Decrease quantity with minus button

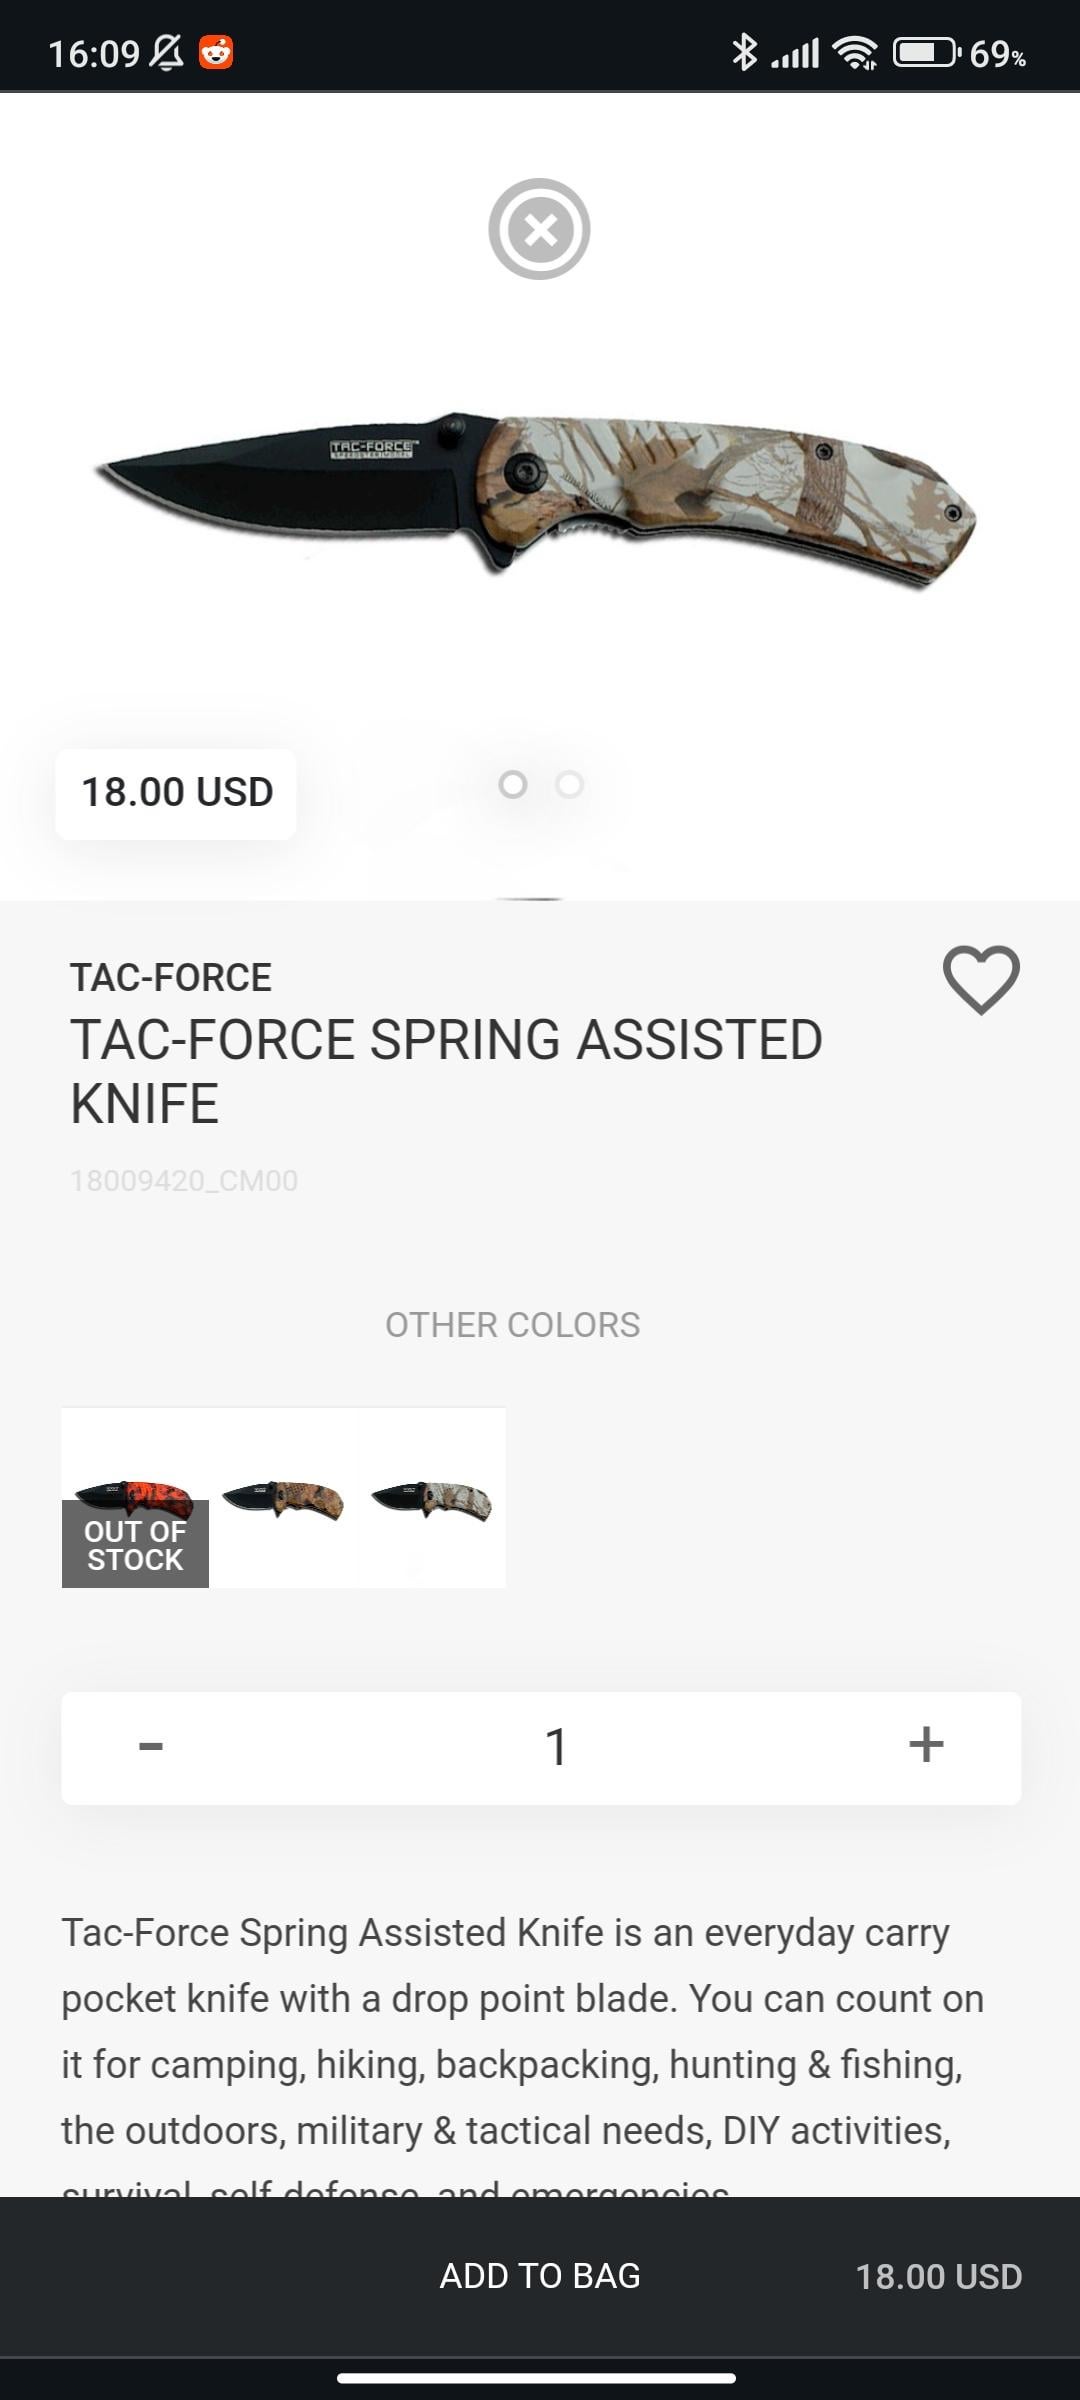(151, 1747)
